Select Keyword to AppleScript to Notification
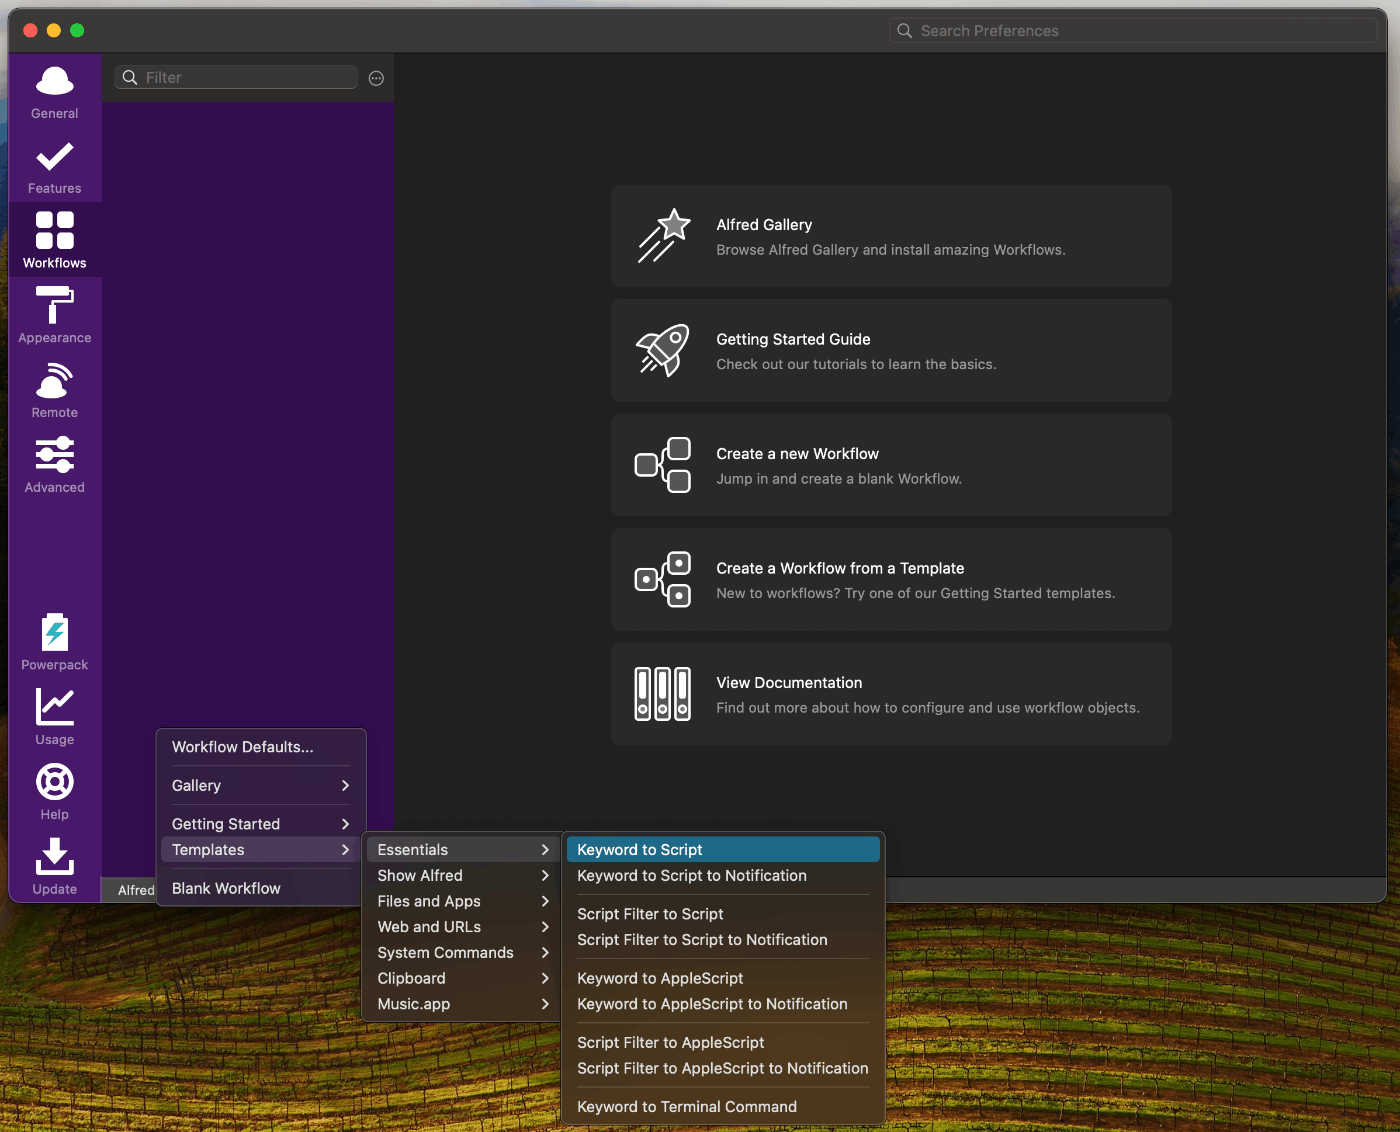The height and width of the screenshot is (1132, 1400). coord(723,1004)
